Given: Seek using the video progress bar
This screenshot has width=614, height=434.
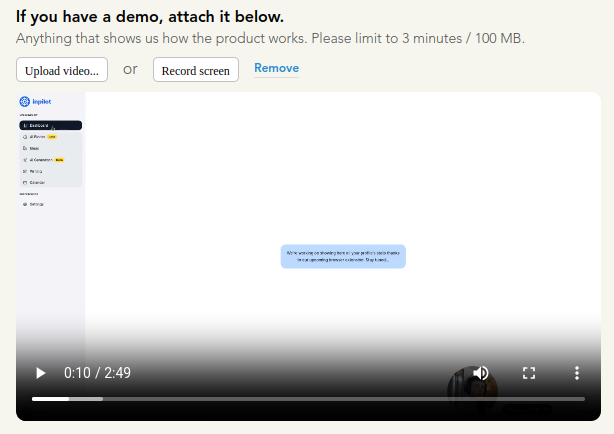Looking at the screenshot, I should point(308,399).
